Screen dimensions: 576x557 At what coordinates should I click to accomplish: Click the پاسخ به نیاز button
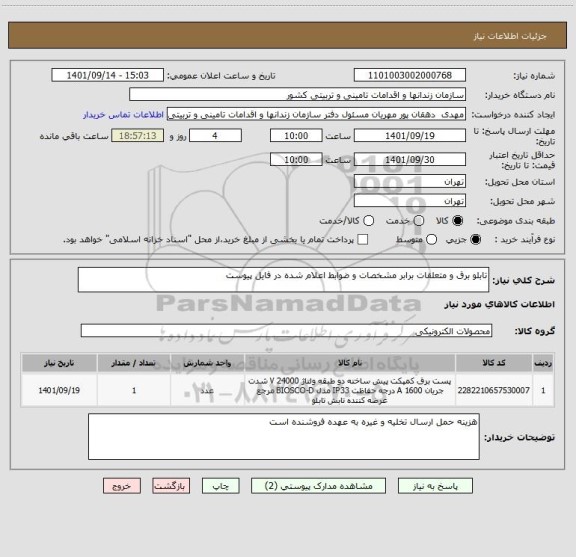pos(435,486)
